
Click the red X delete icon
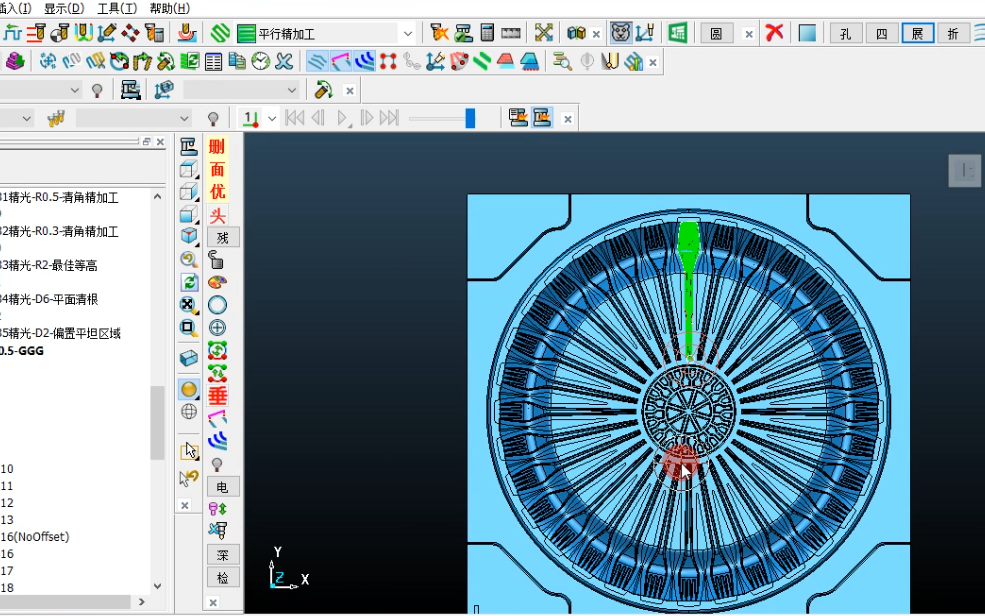[774, 33]
